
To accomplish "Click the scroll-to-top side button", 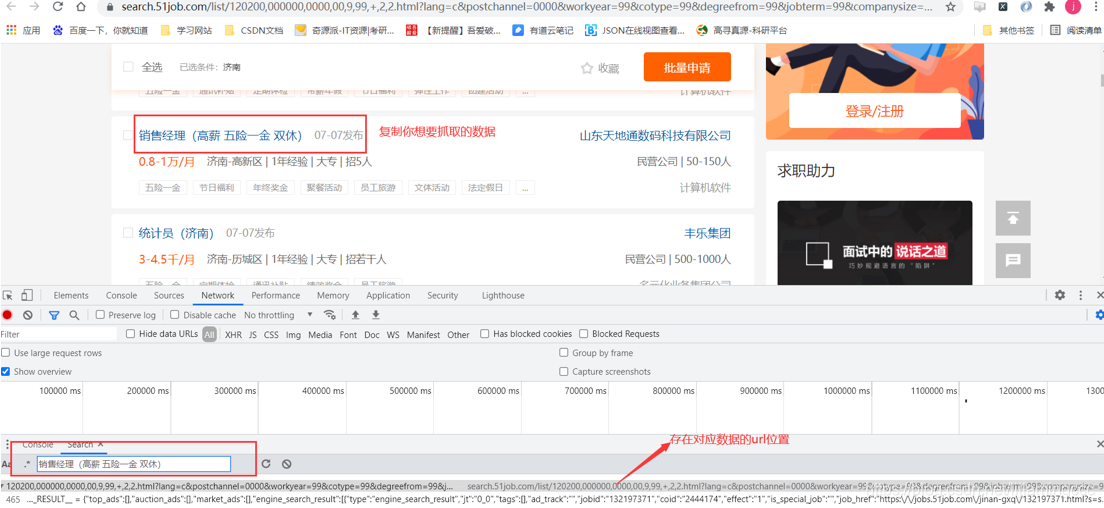I will [x=1012, y=218].
